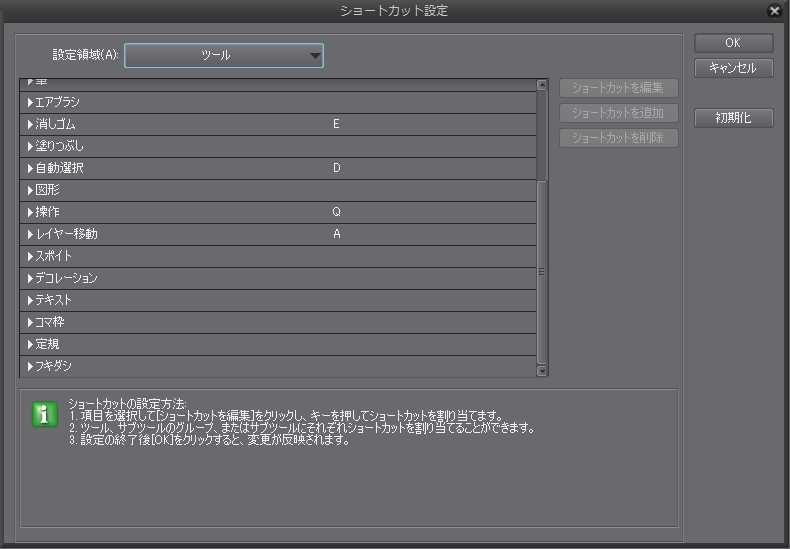Viewport: 790px width, 549px height.
Task: Click the OK button
Action: 734,43
